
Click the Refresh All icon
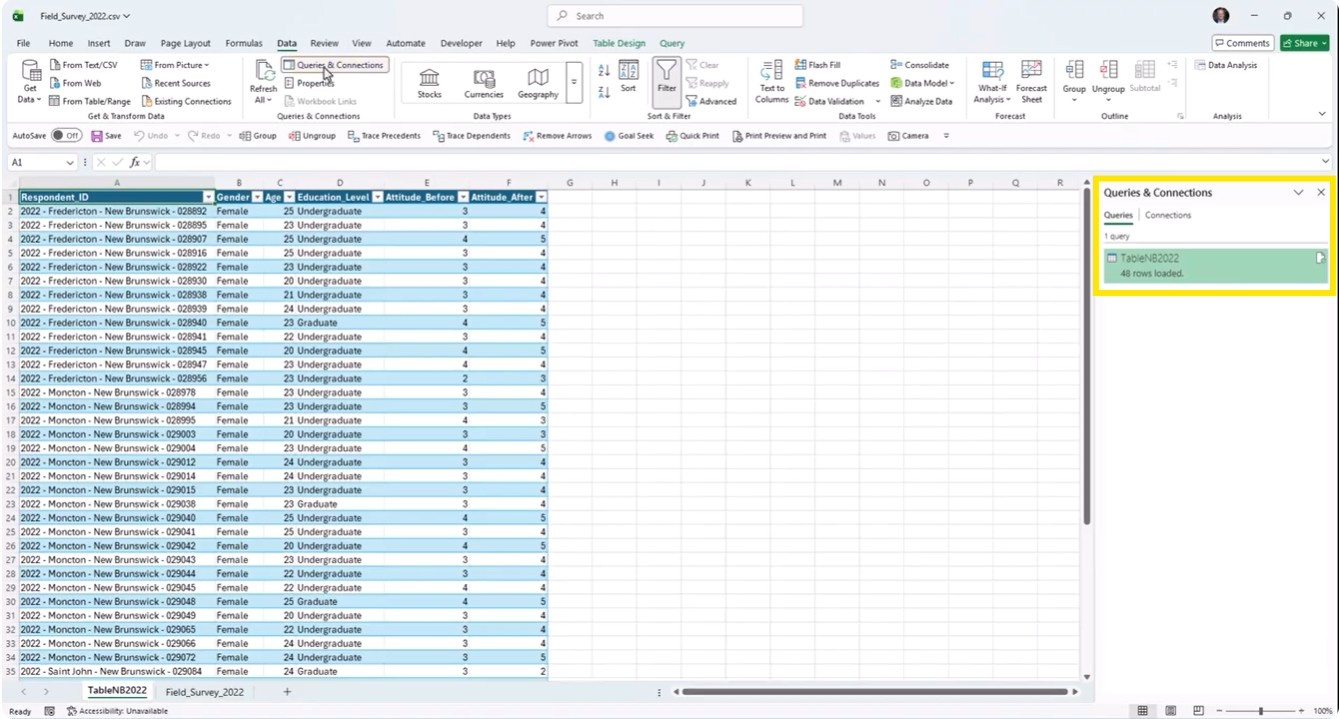click(x=264, y=70)
